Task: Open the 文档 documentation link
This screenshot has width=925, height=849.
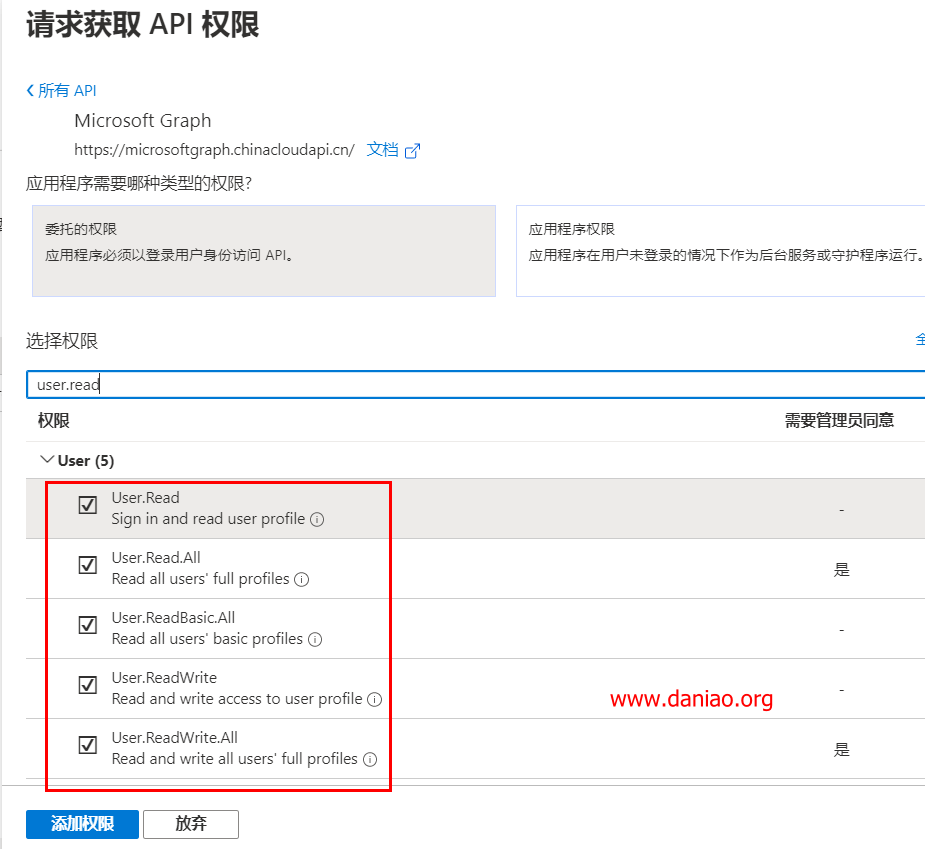Action: pos(382,149)
